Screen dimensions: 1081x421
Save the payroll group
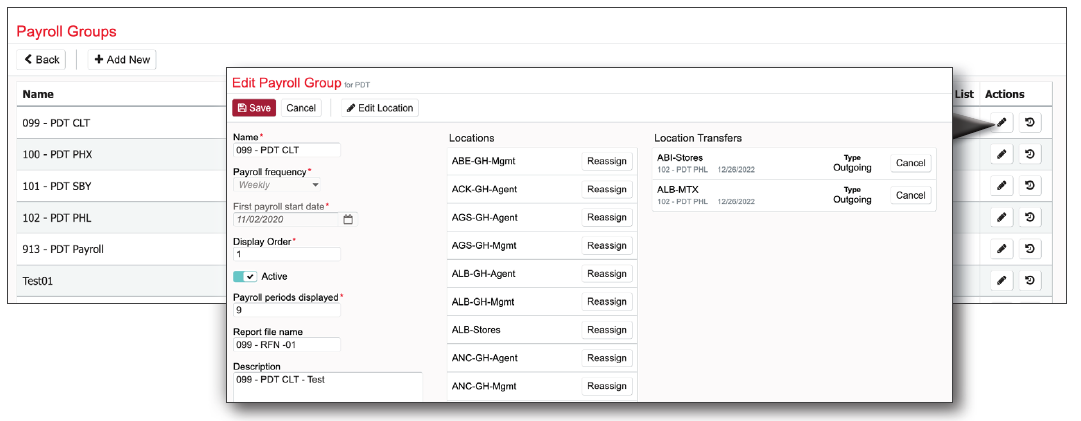[254, 108]
